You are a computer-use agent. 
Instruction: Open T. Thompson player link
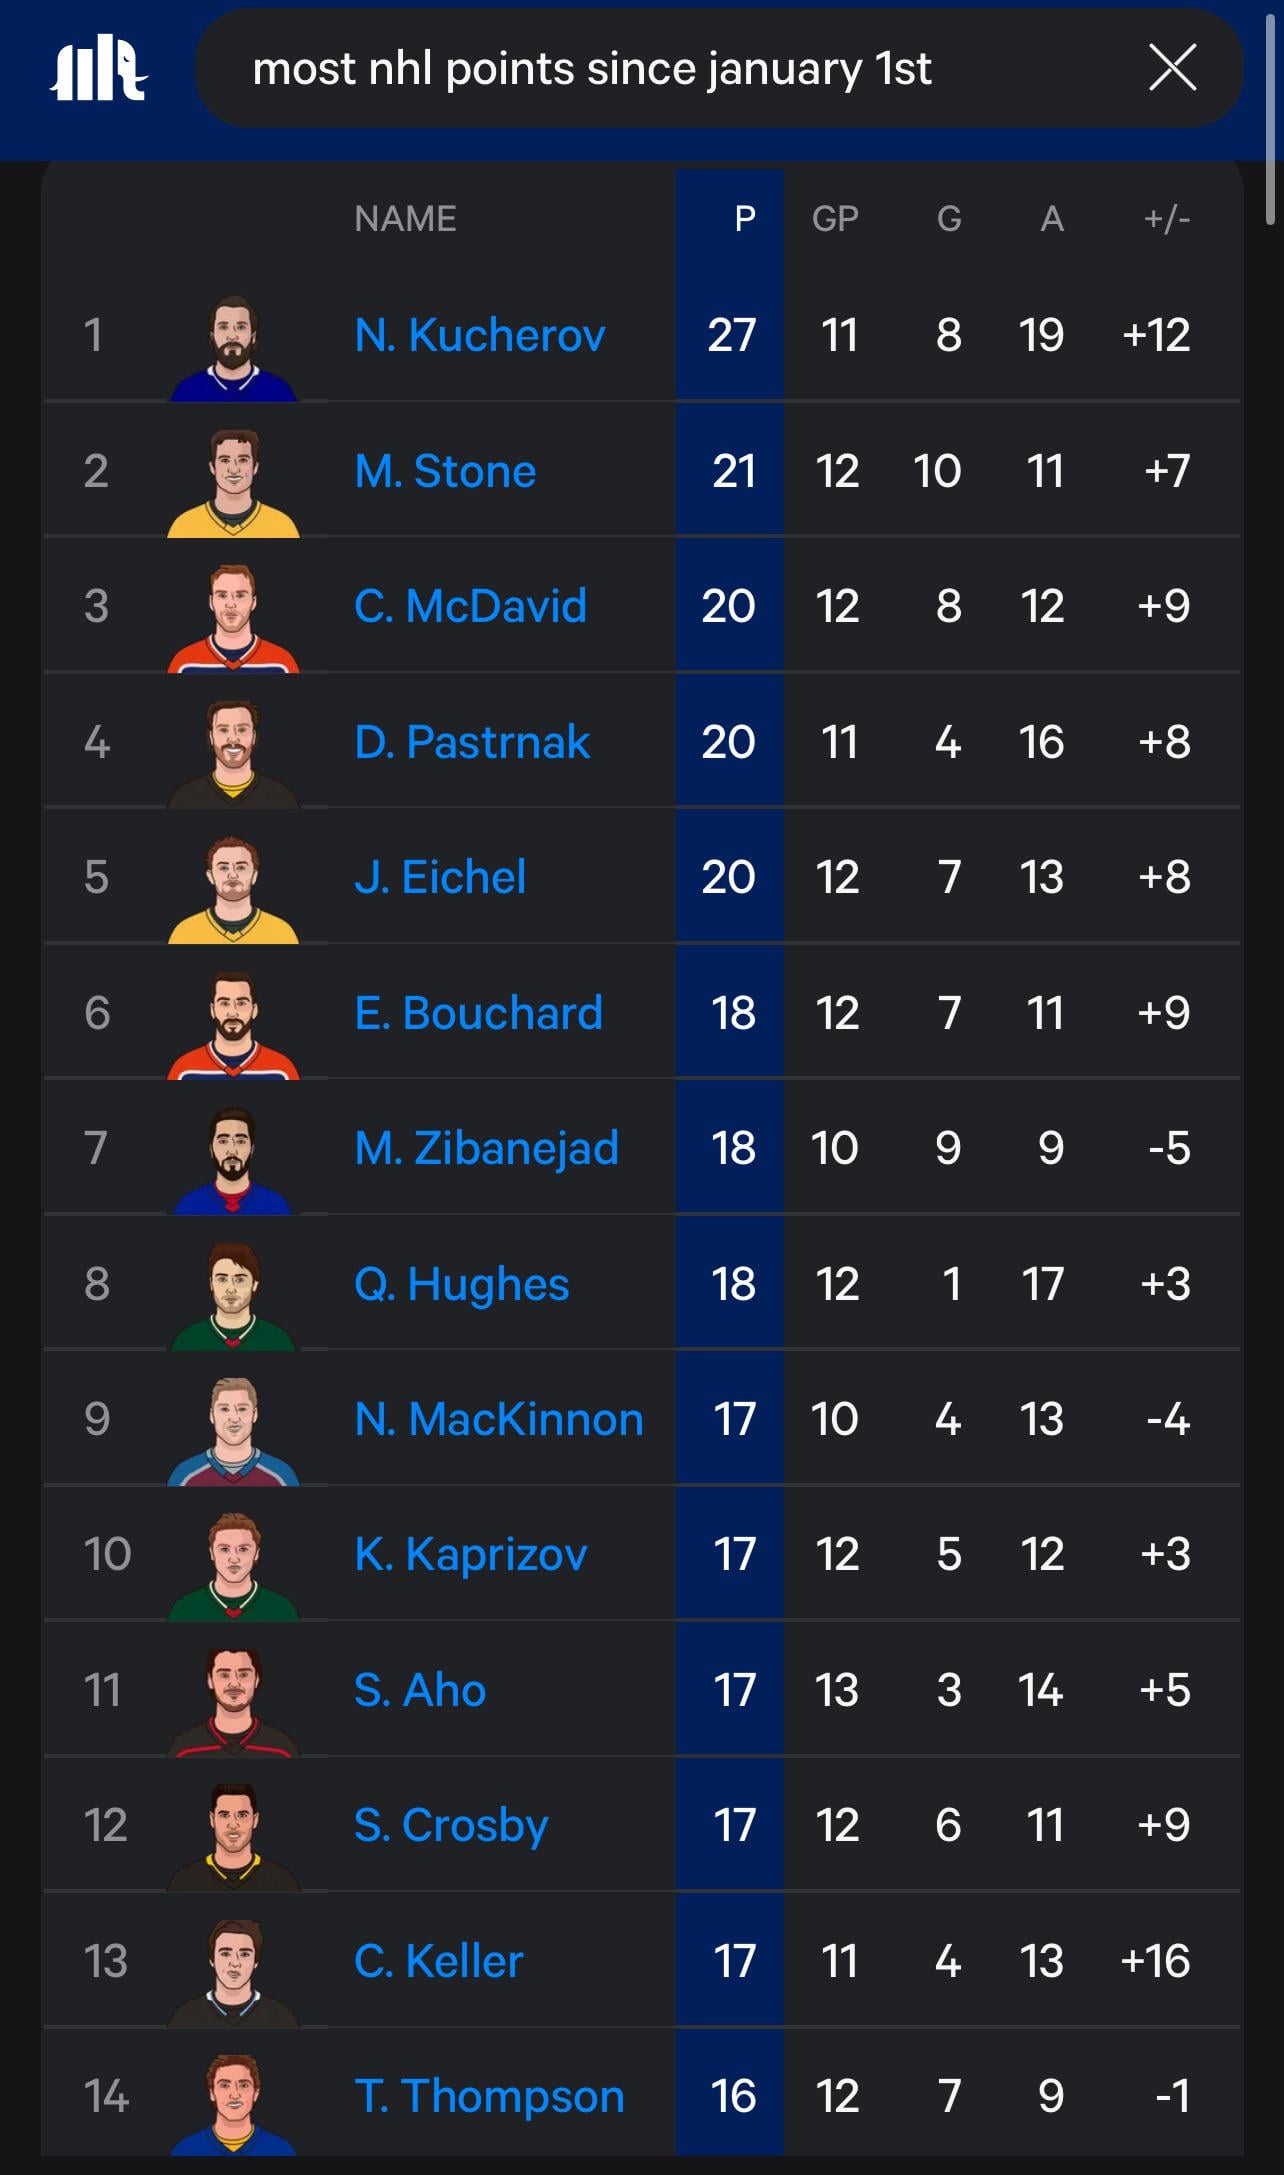[489, 2096]
